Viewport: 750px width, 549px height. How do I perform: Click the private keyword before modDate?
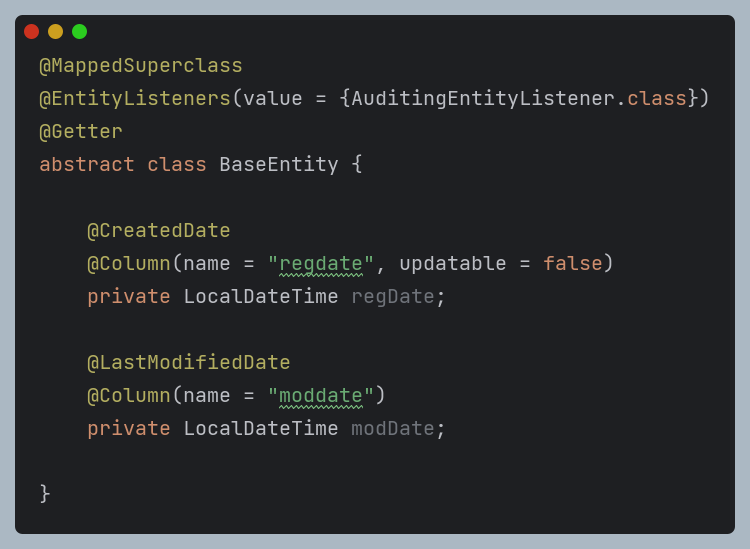click(x=129, y=429)
